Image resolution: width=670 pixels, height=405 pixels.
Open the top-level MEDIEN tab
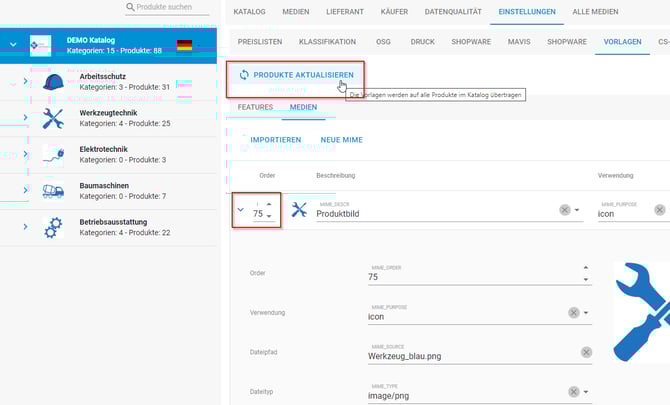pyautogui.click(x=296, y=12)
